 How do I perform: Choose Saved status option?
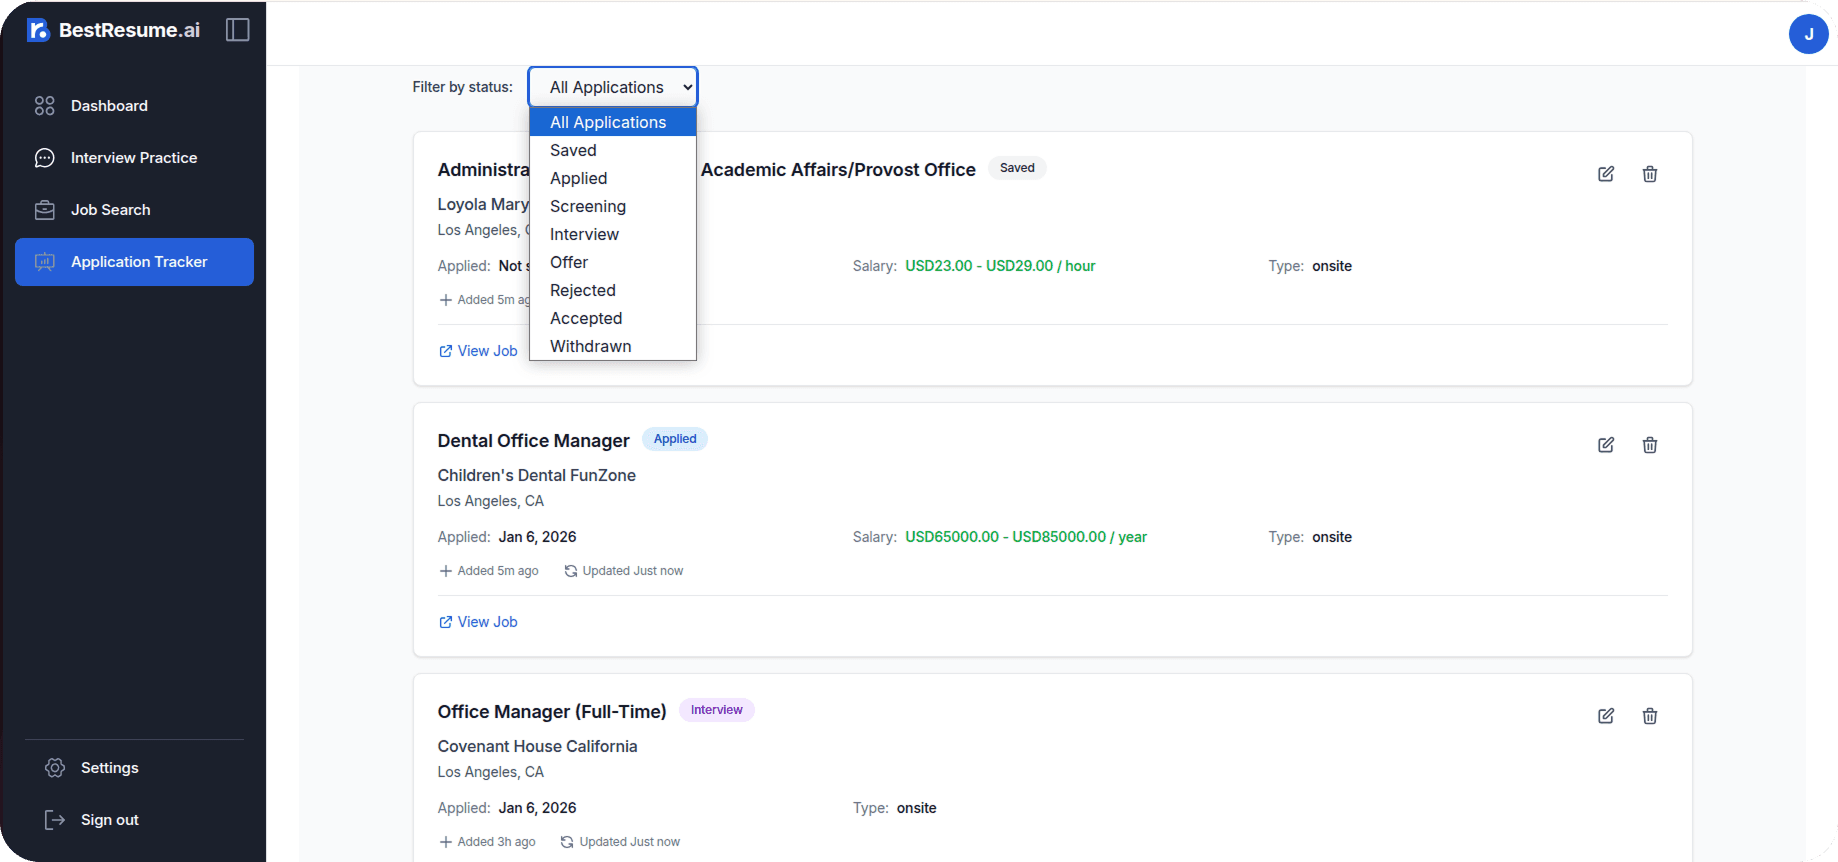pos(613,150)
